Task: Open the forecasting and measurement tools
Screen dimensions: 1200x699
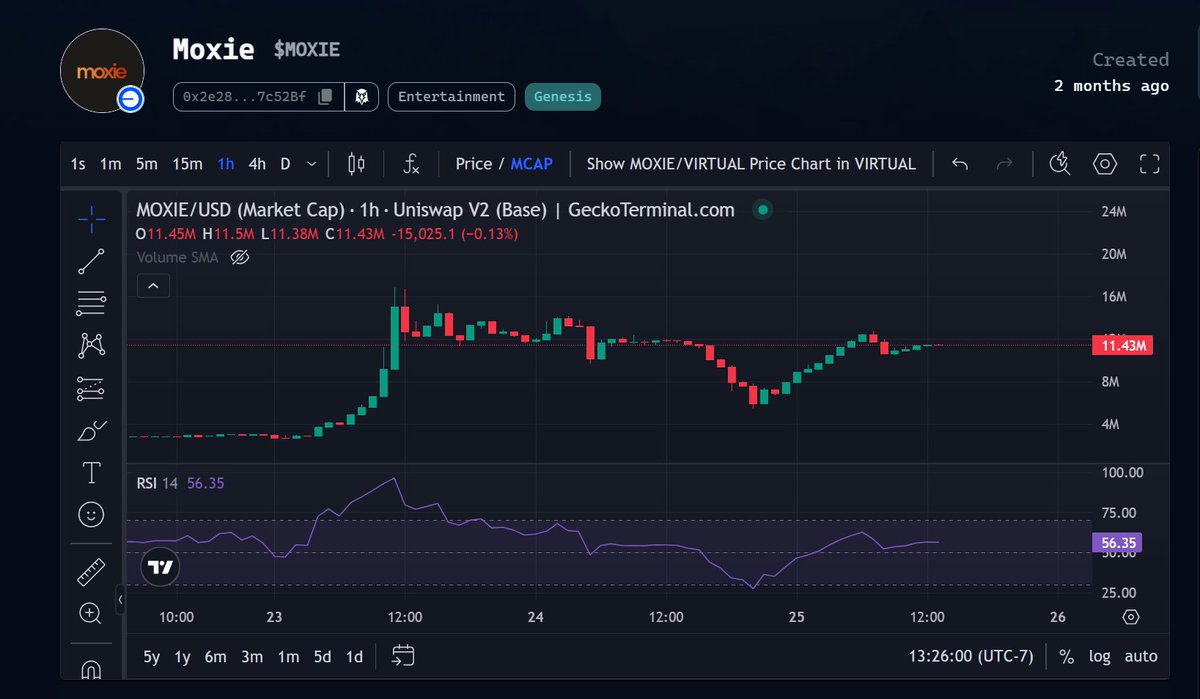Action: pyautogui.click(x=91, y=389)
